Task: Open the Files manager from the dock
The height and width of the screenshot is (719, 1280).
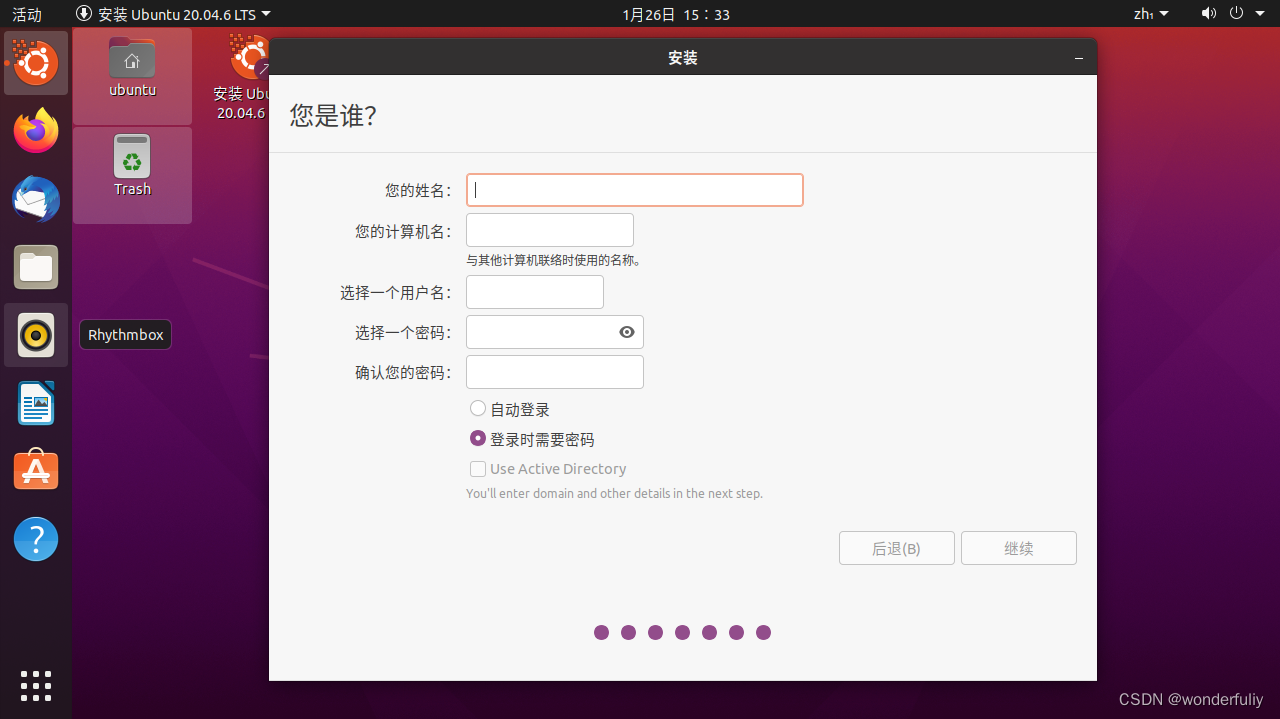Action: [x=36, y=267]
